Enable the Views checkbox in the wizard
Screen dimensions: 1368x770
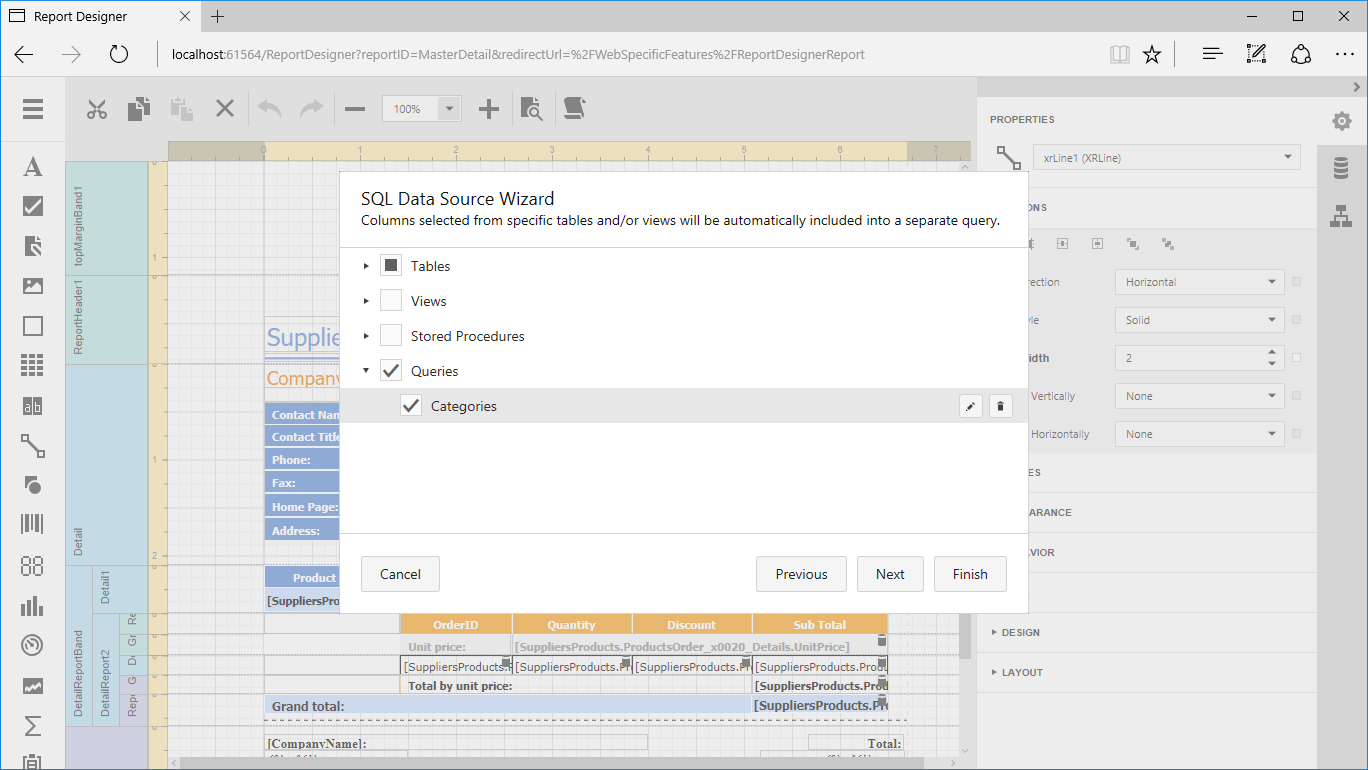pyautogui.click(x=389, y=300)
